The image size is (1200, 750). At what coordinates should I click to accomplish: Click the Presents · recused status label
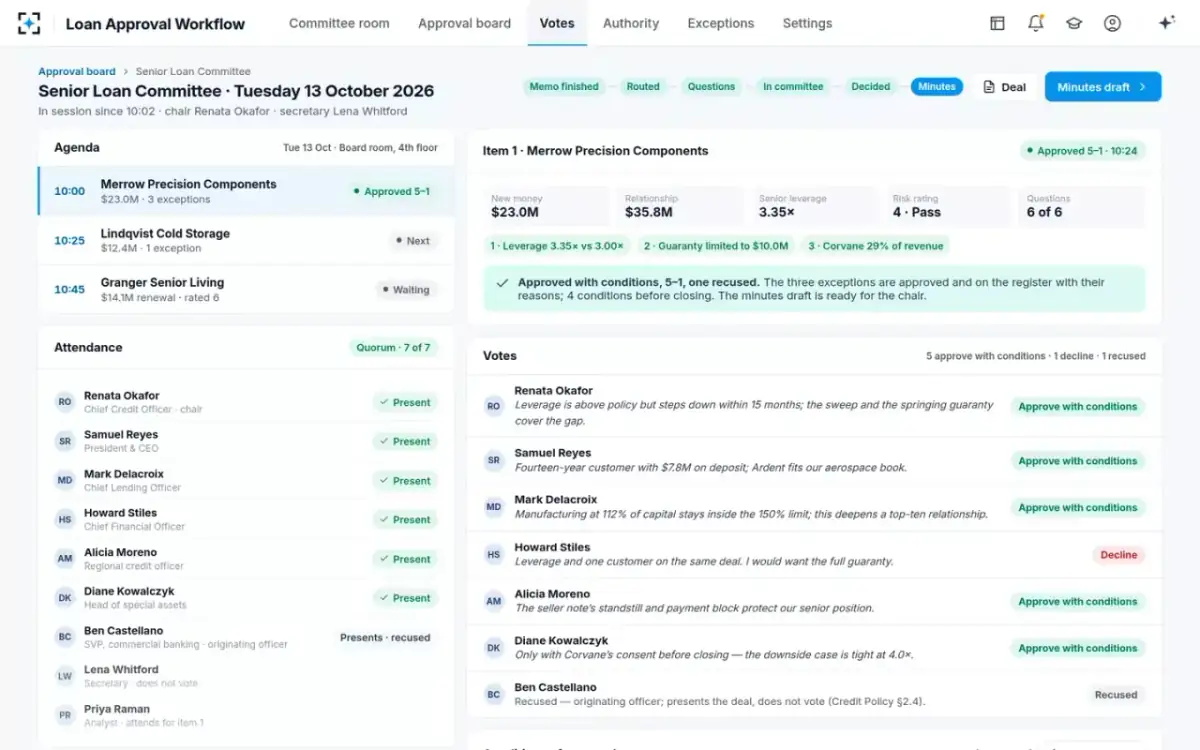[x=385, y=637]
